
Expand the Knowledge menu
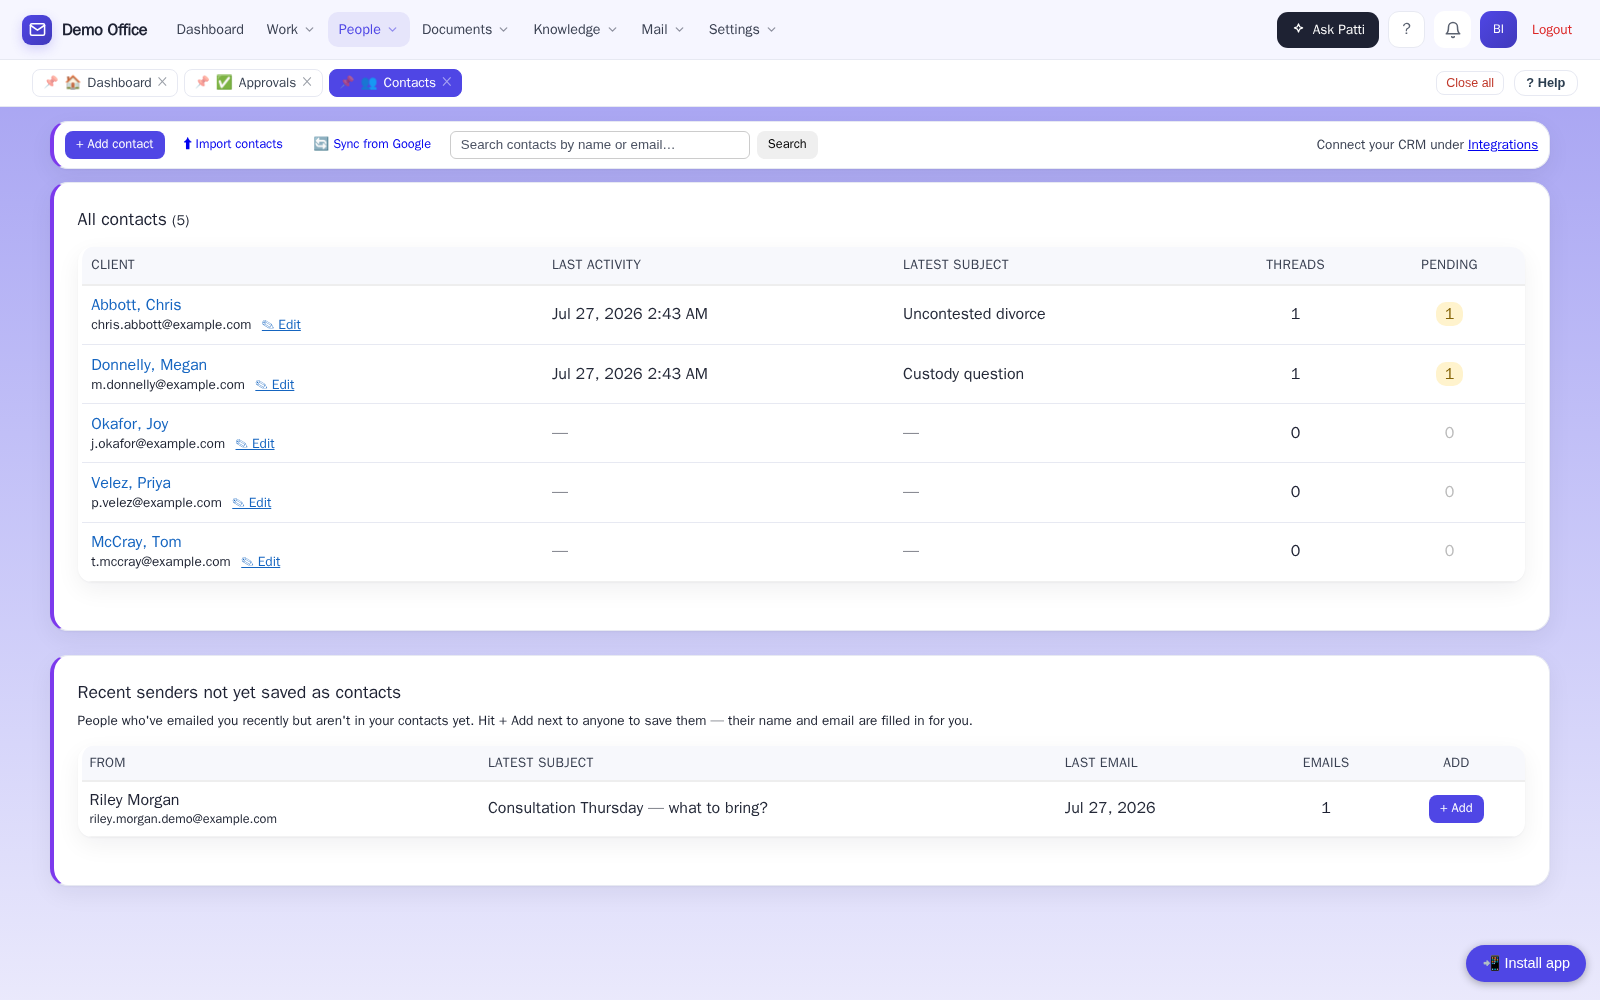(575, 30)
